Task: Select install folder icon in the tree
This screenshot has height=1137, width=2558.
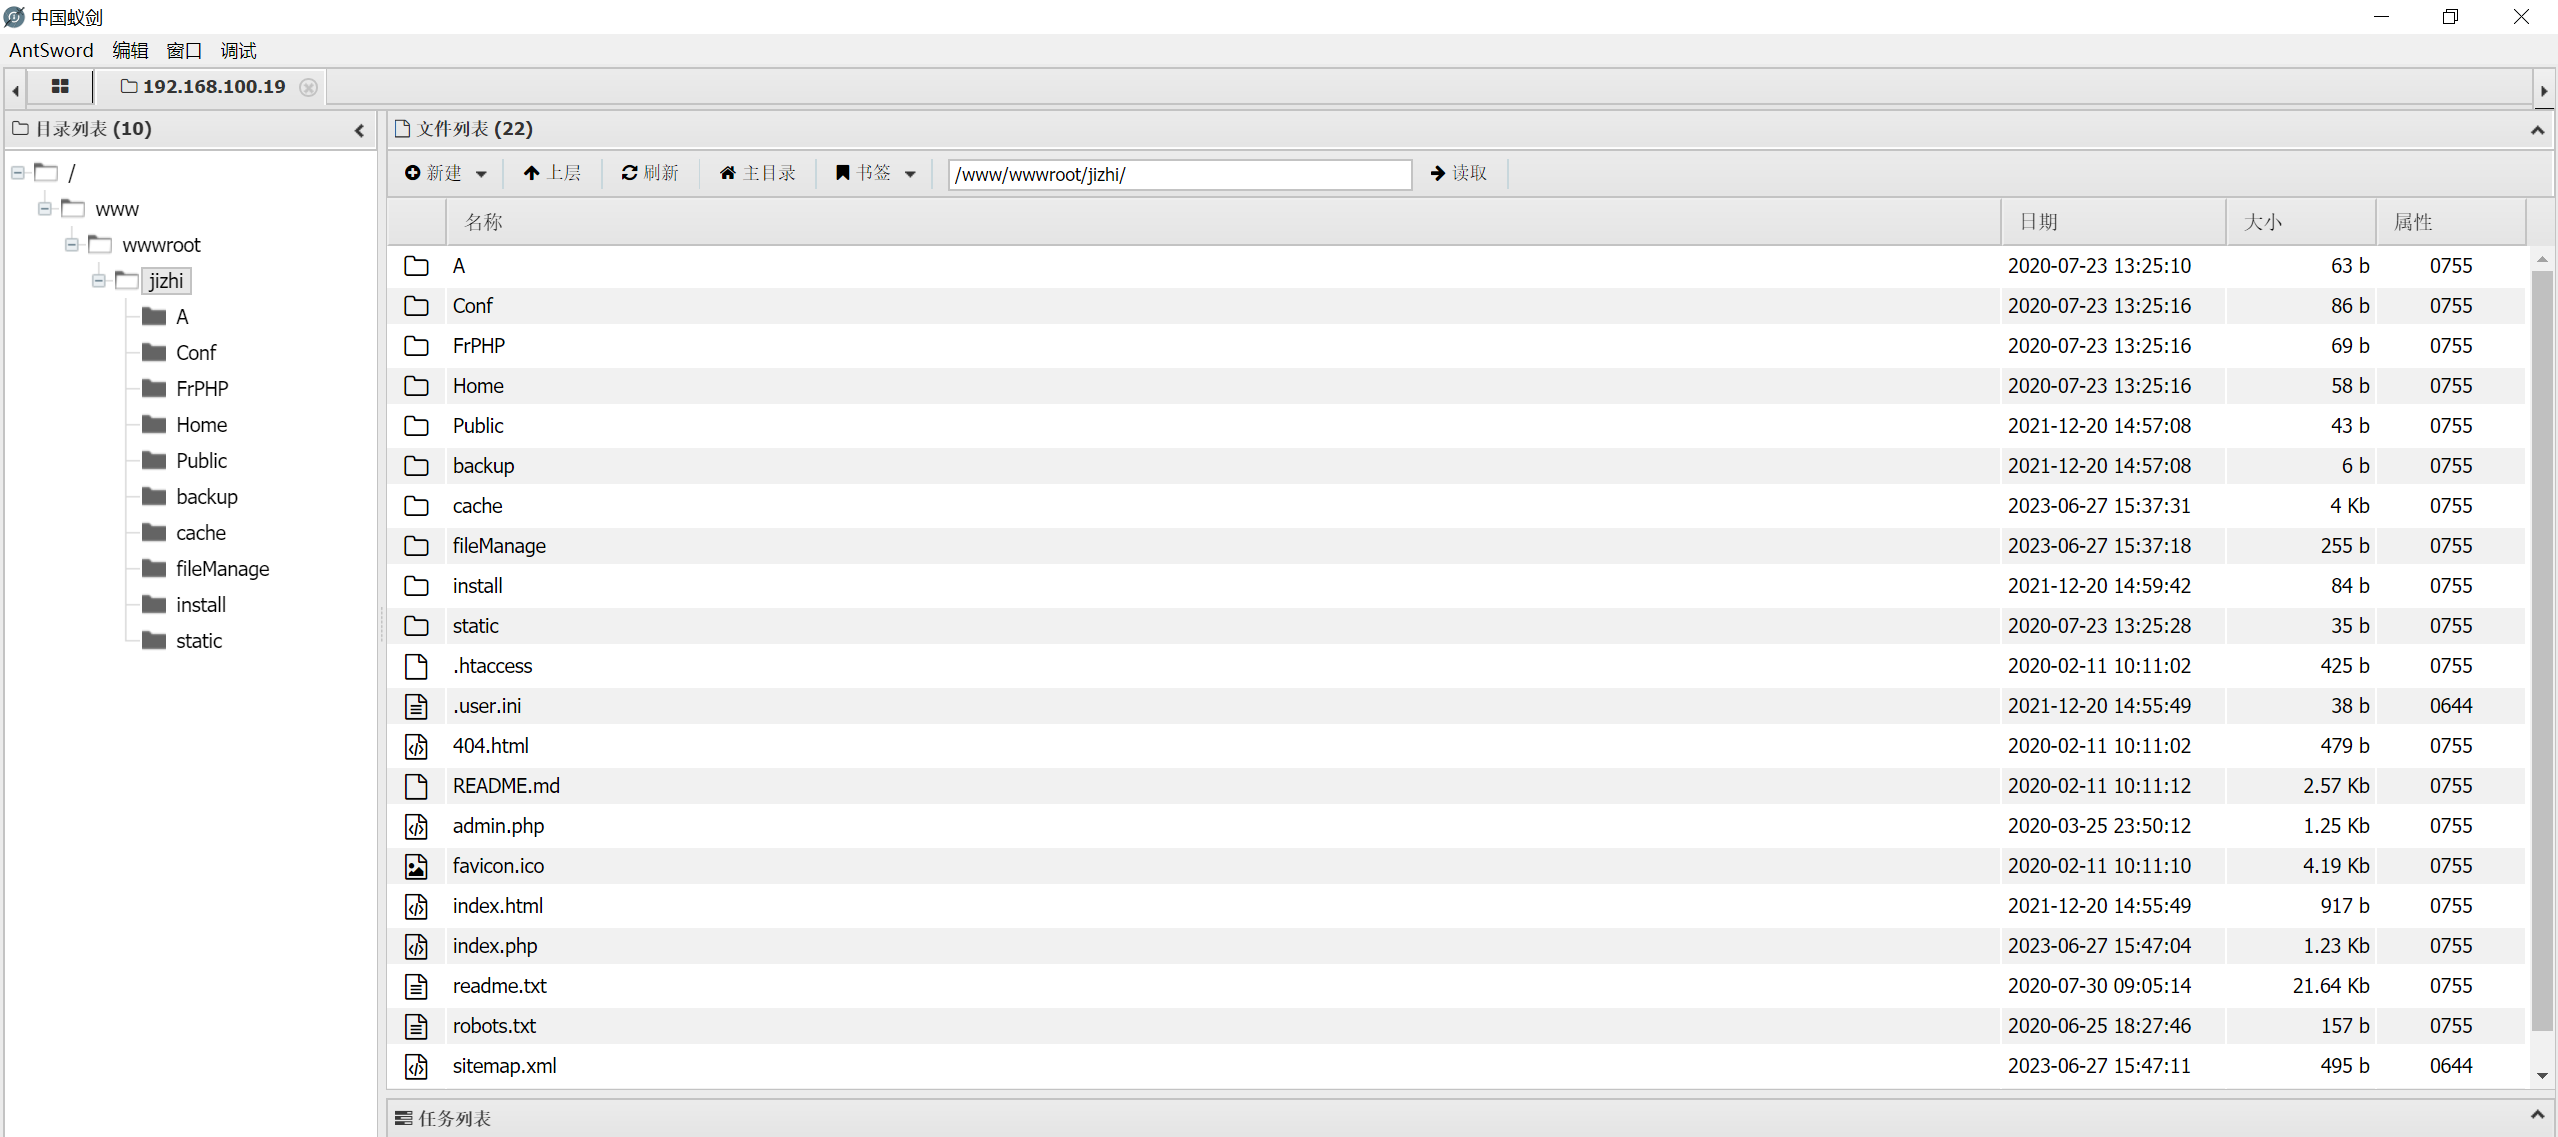Action: pyautogui.click(x=154, y=604)
